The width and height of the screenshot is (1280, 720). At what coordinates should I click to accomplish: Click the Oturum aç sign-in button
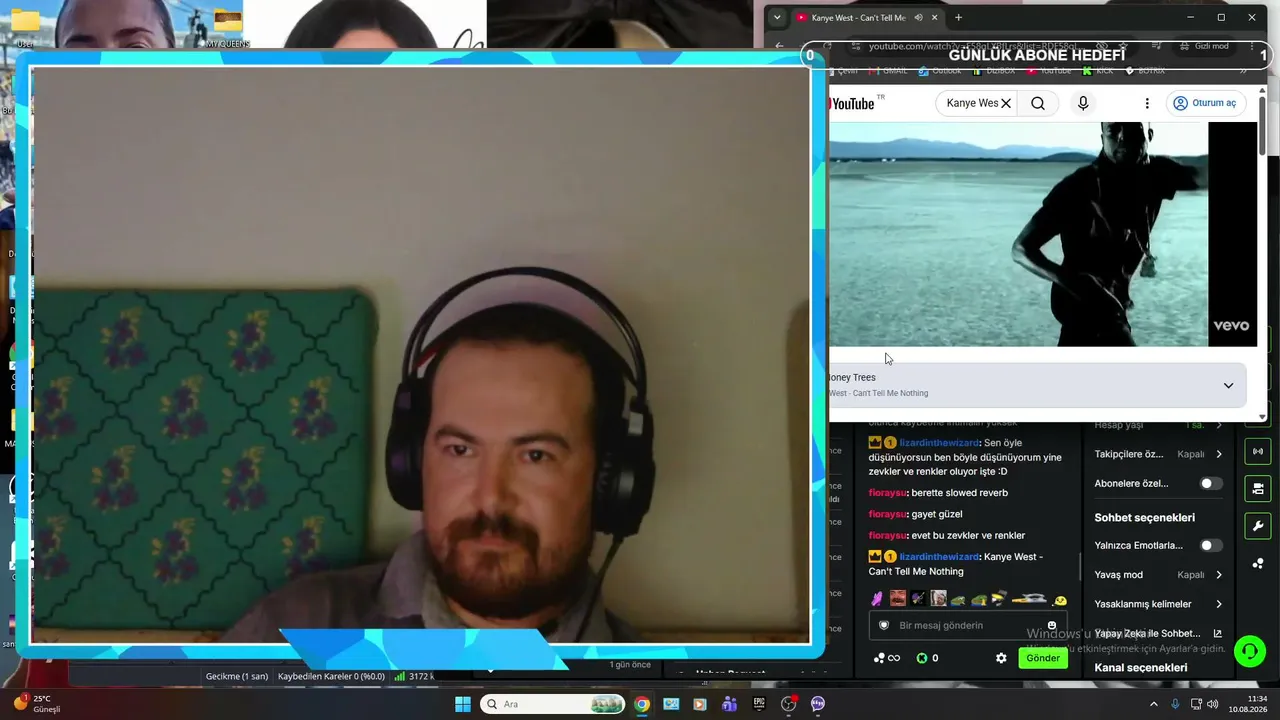[1205, 103]
